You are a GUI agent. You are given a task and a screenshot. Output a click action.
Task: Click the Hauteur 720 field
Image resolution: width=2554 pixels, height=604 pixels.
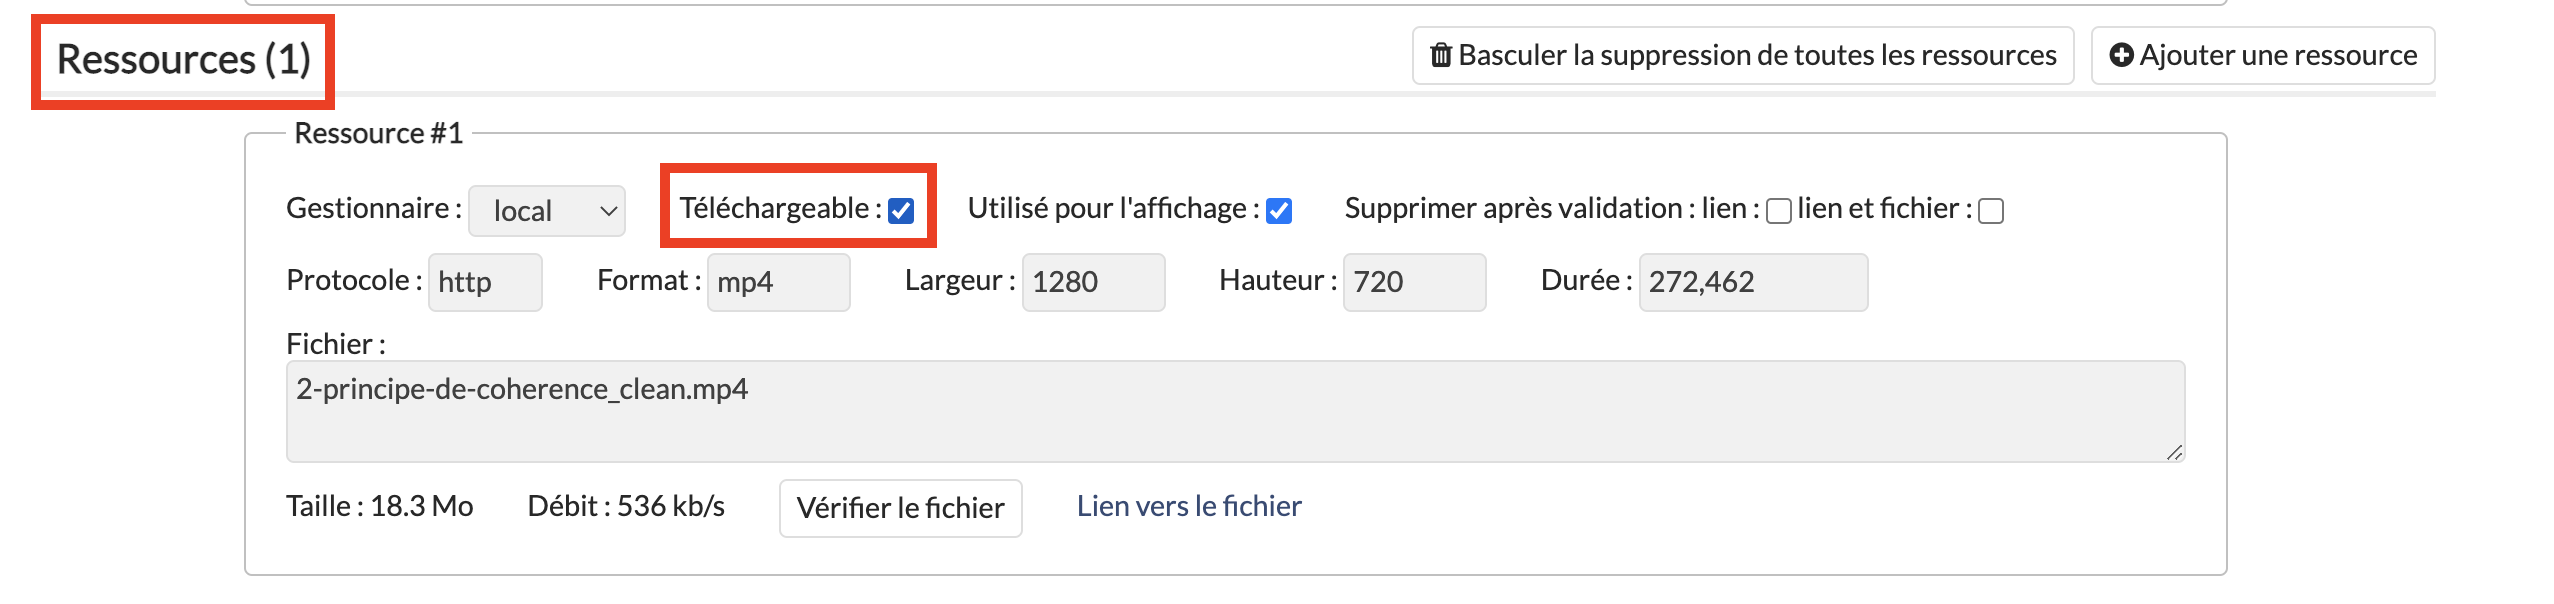pyautogui.click(x=1414, y=282)
